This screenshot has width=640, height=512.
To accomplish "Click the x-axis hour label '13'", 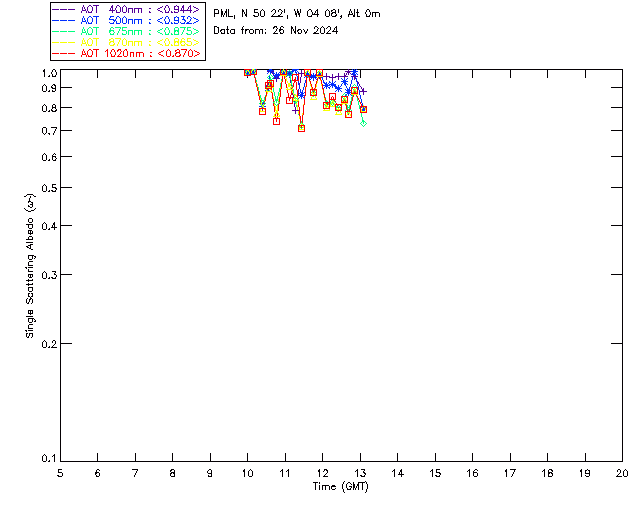I will coord(360,473).
